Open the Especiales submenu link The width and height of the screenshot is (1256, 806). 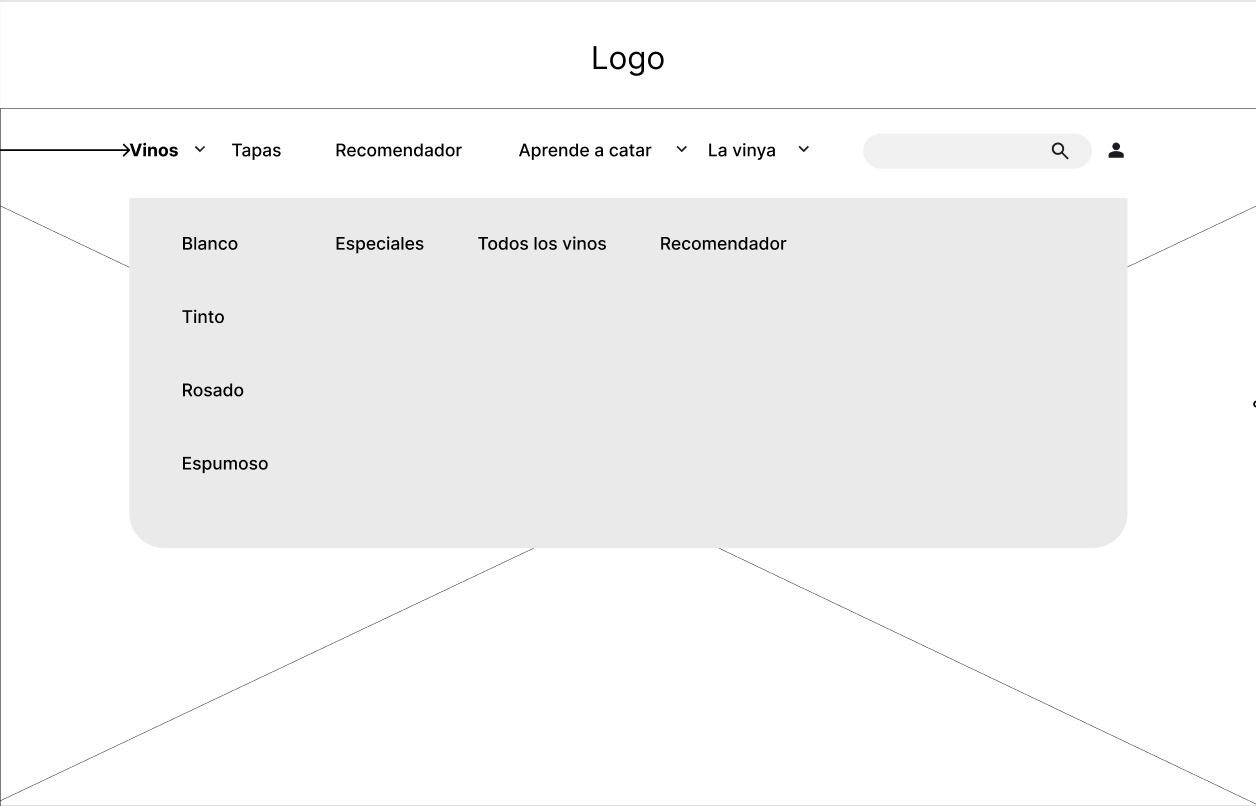click(379, 244)
